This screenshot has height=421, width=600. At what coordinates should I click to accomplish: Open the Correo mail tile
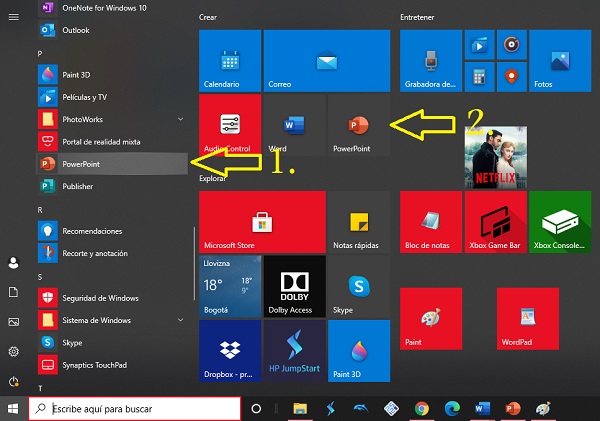click(x=327, y=61)
